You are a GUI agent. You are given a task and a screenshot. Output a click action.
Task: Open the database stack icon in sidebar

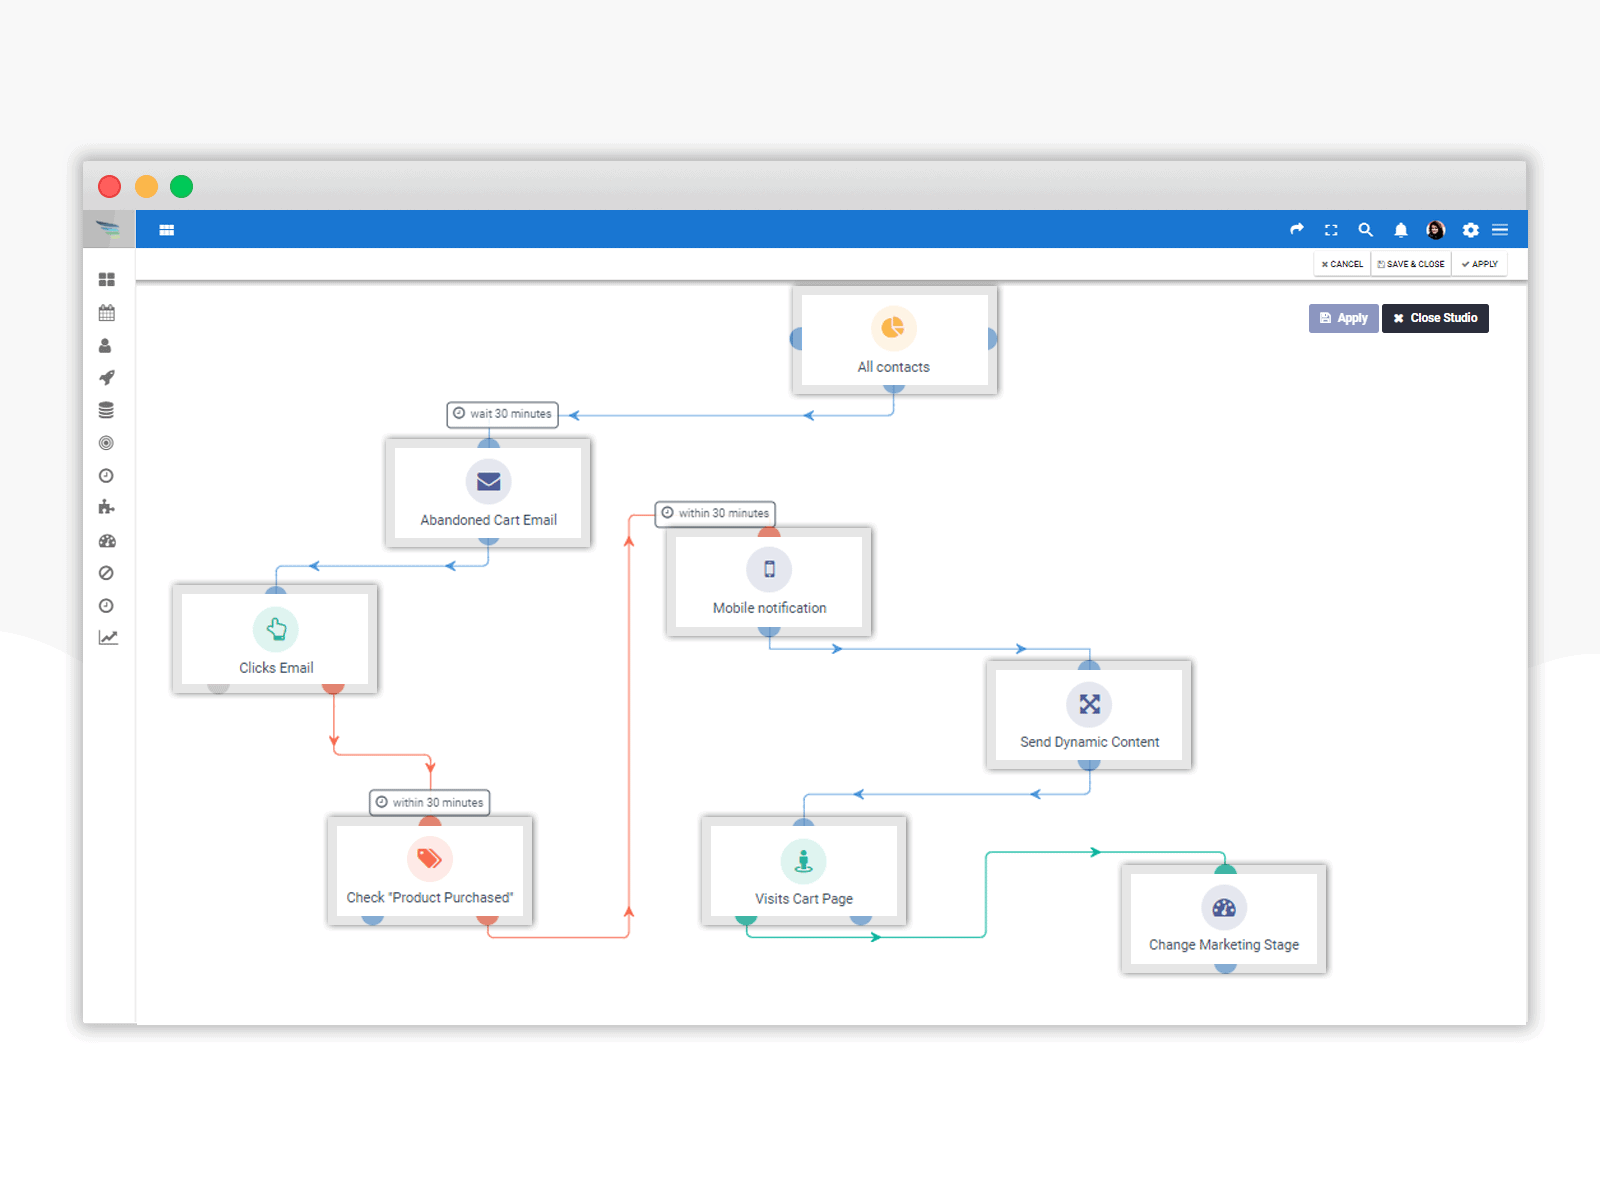[106, 410]
